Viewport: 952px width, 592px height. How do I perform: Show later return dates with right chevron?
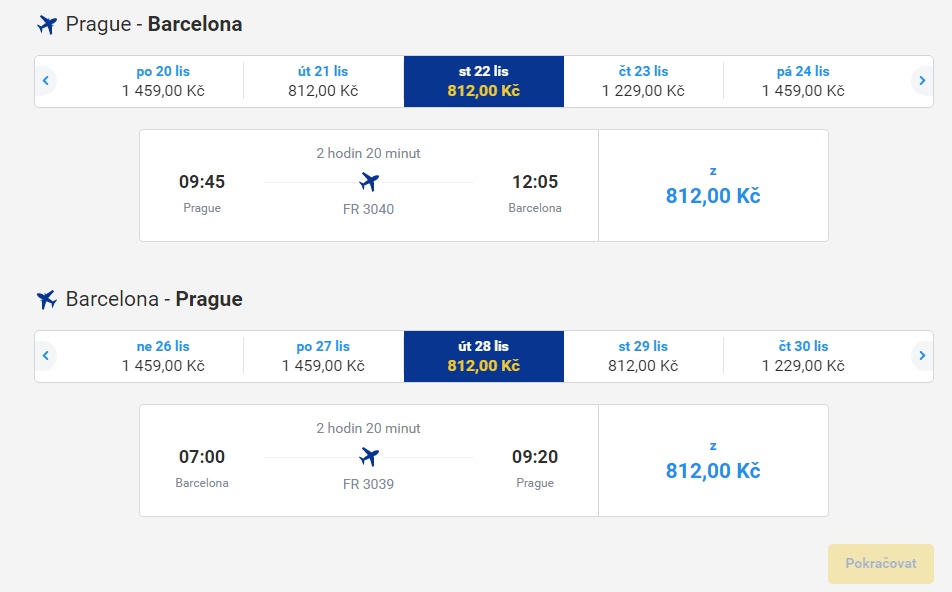click(x=922, y=356)
